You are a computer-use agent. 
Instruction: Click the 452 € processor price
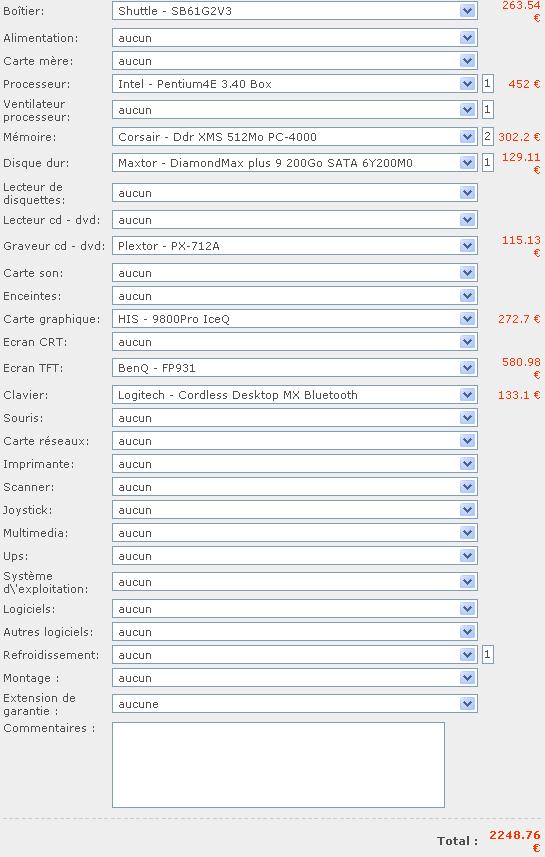point(524,84)
